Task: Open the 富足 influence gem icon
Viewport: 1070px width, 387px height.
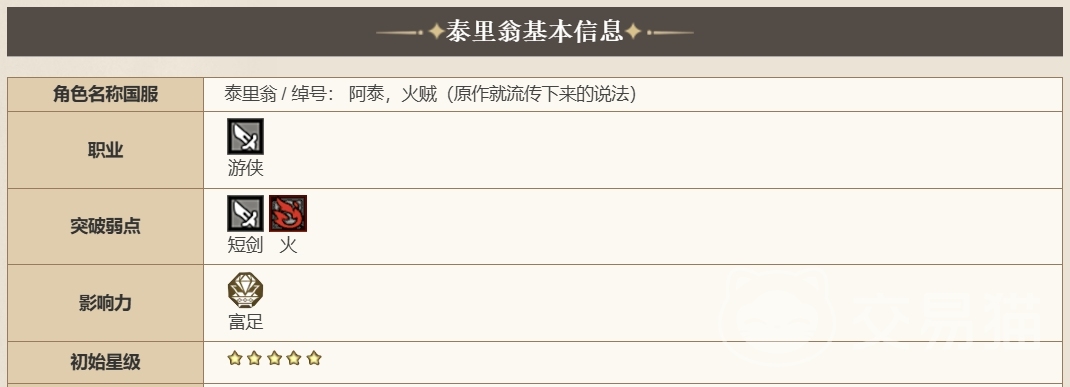Action: pyautogui.click(x=245, y=291)
